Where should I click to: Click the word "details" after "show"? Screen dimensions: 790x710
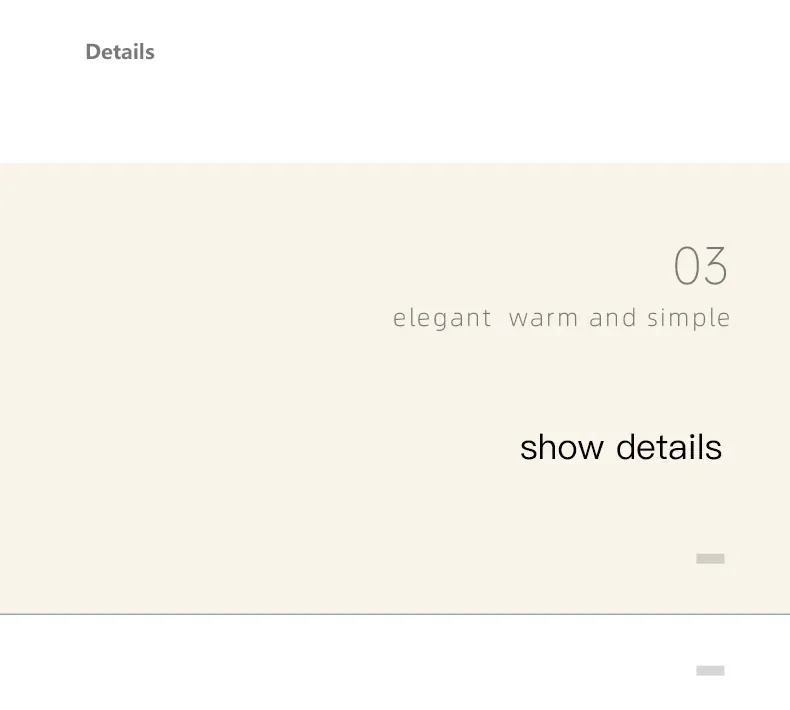(669, 447)
